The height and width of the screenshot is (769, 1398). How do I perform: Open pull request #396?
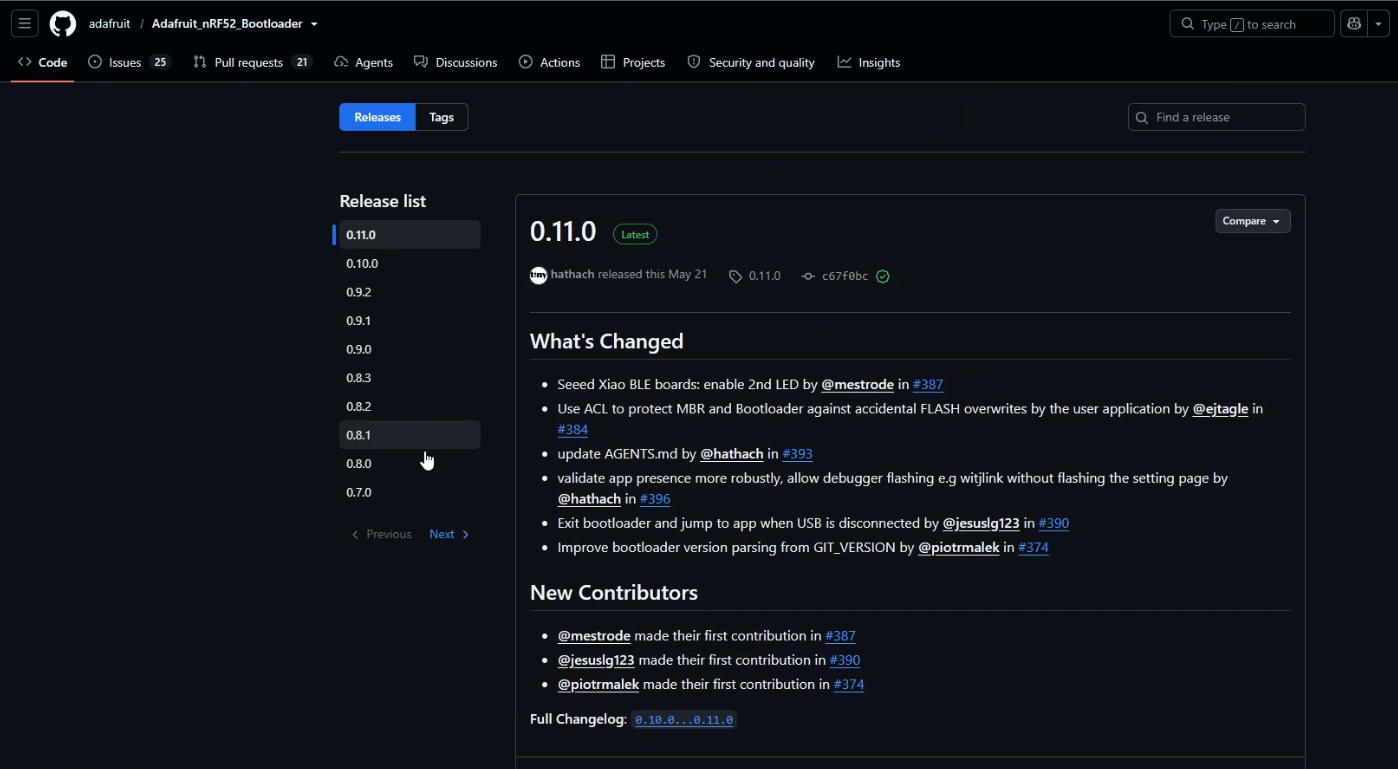point(655,499)
